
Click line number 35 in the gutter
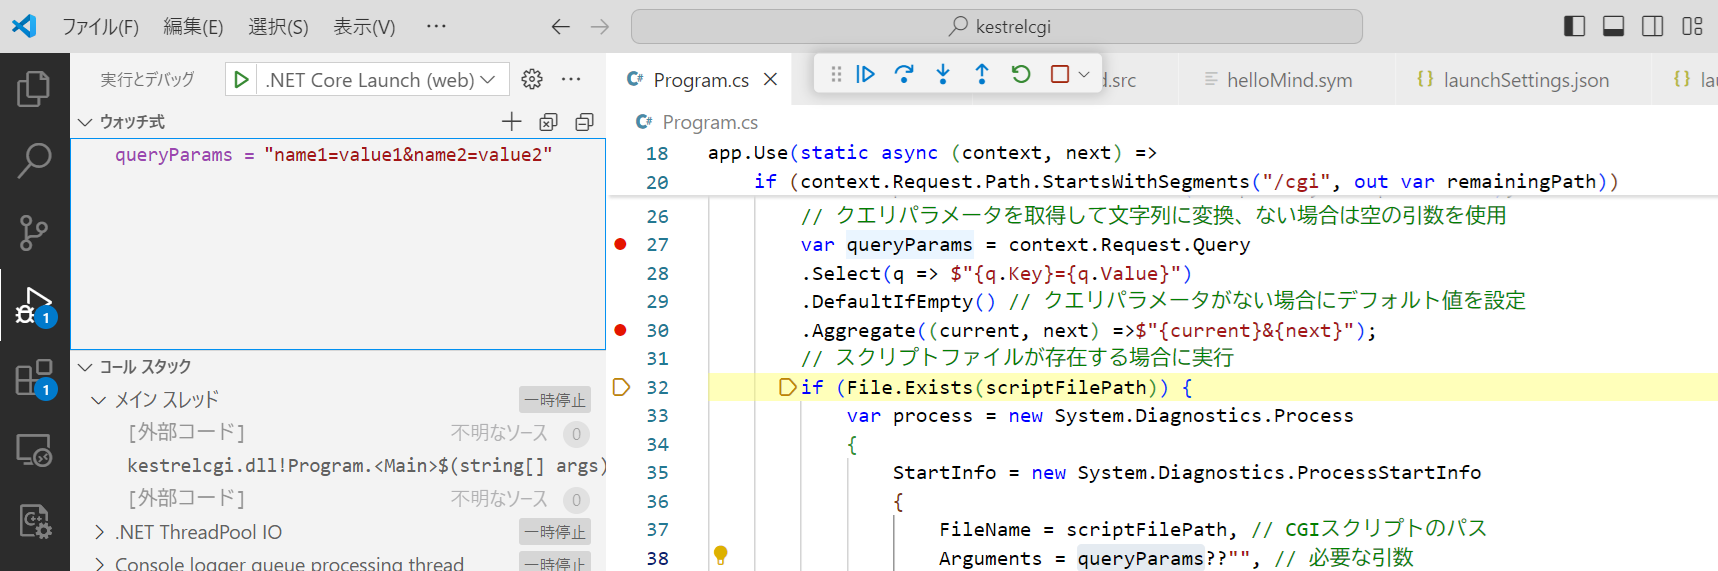657,472
